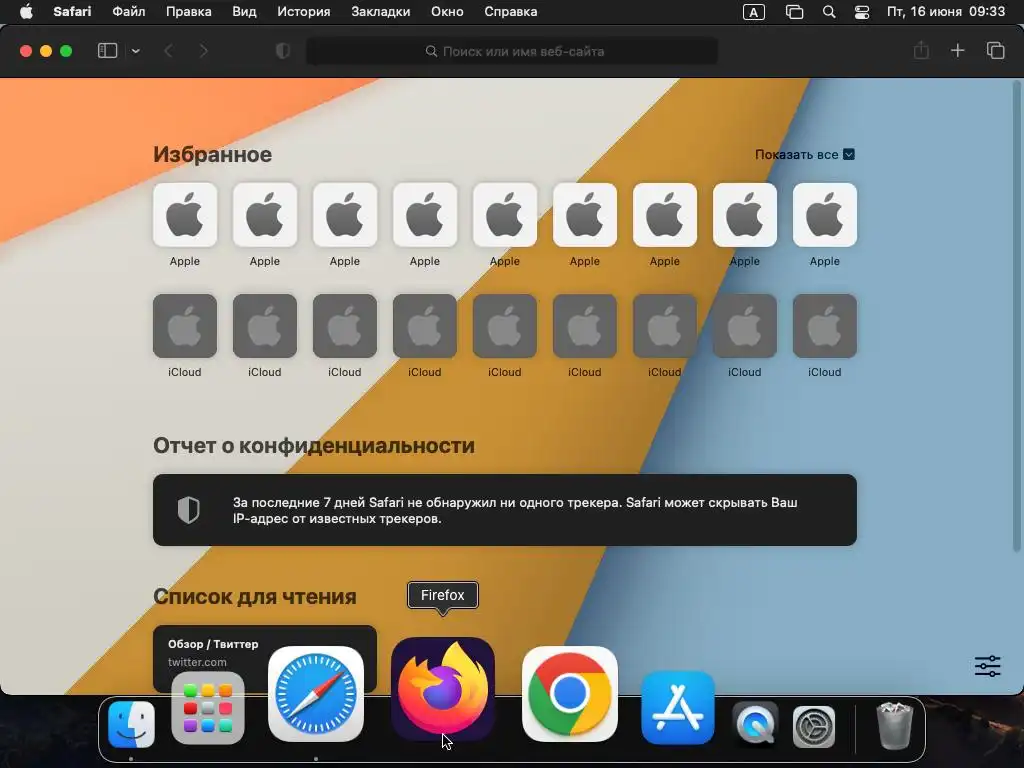Toggle the Safari sidebar
This screenshot has width=1024, height=768.
[x=107, y=51]
